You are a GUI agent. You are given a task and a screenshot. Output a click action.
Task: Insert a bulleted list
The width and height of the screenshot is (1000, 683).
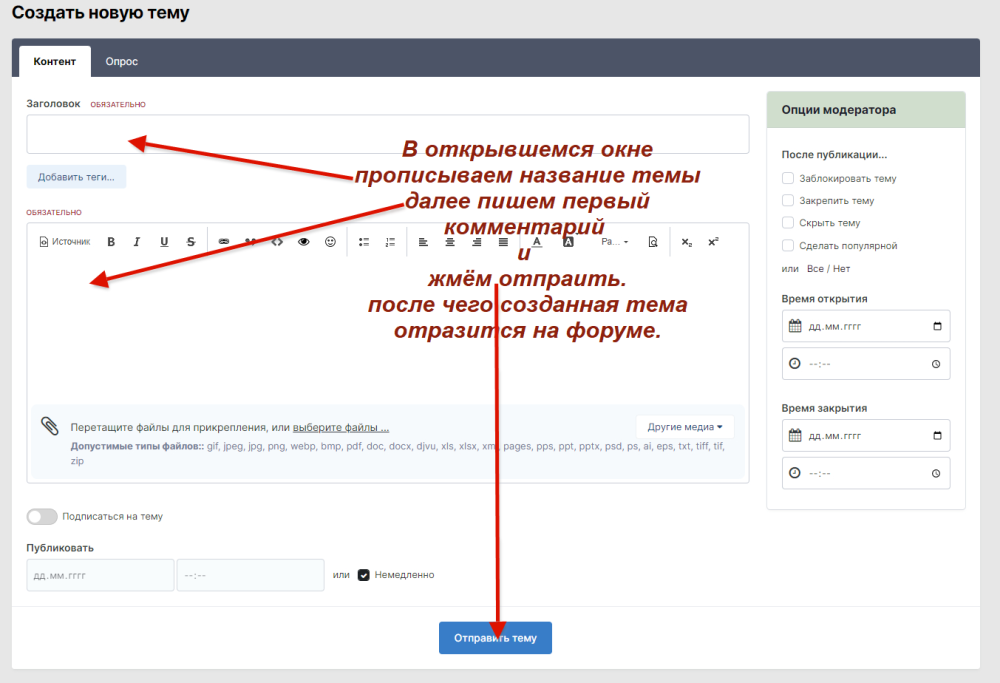pos(364,242)
